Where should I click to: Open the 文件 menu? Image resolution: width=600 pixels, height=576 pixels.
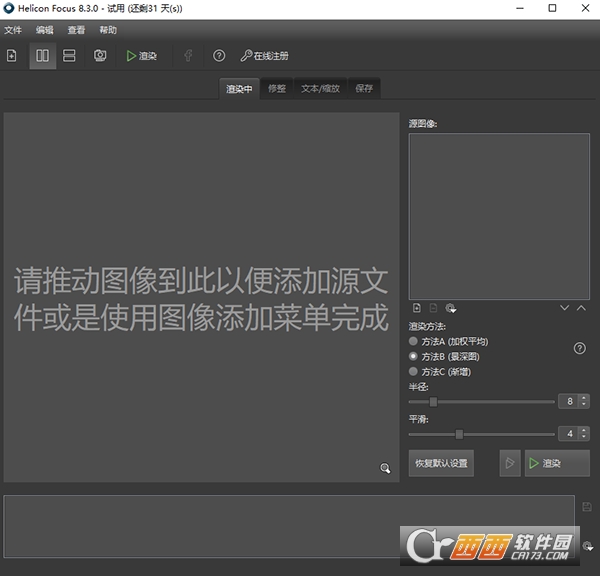(13, 30)
